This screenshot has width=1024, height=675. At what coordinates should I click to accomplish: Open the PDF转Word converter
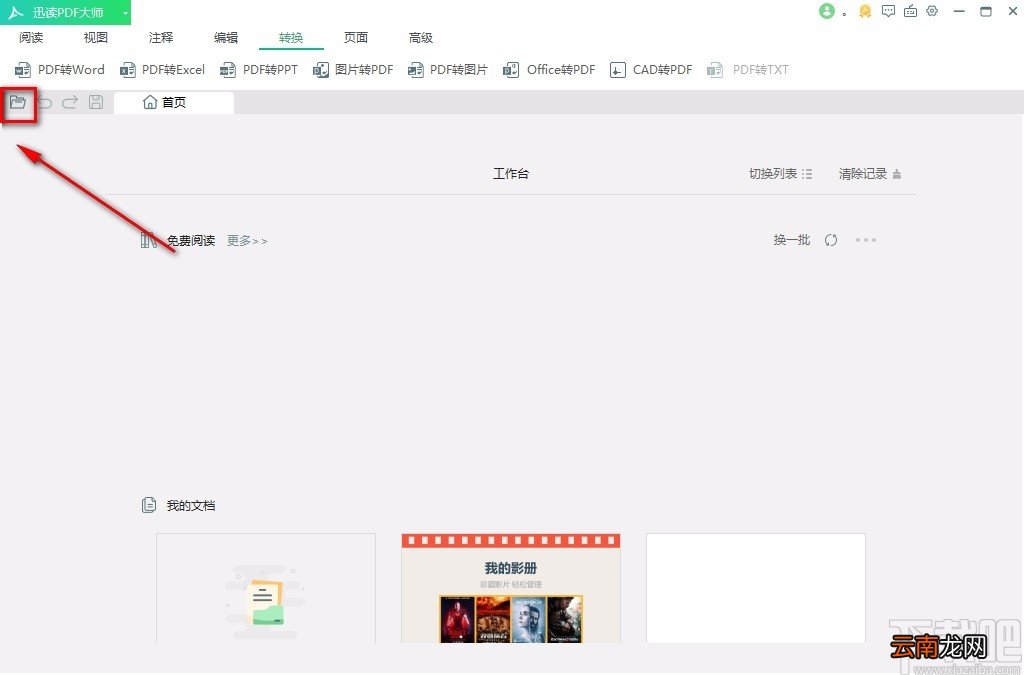(59, 70)
